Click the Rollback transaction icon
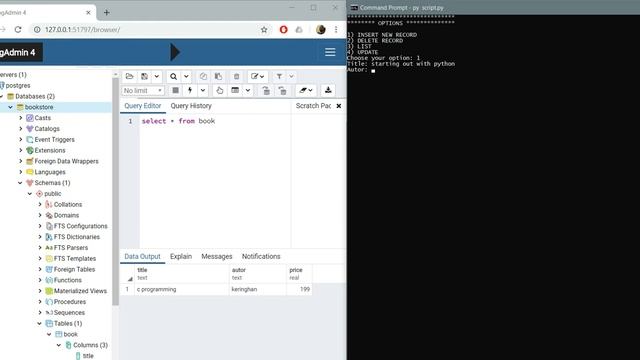Viewport: 640px width, 360px height. (x=282, y=90)
